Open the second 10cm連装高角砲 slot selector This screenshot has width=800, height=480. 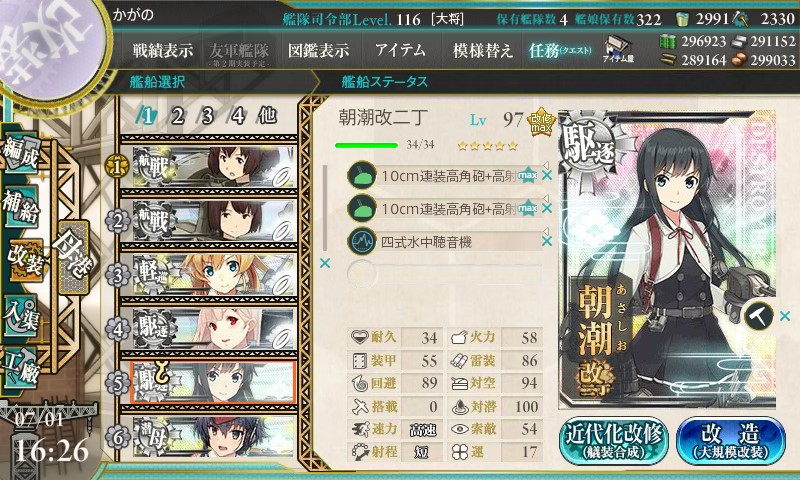[x=444, y=208]
